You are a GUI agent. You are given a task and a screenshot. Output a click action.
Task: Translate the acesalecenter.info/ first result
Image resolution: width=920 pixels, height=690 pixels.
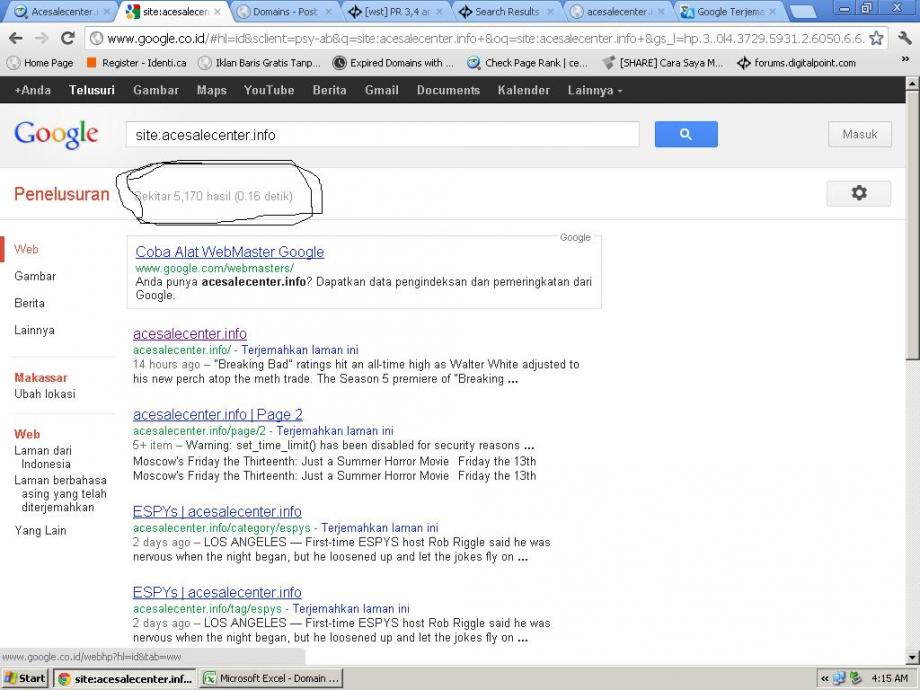click(x=300, y=350)
